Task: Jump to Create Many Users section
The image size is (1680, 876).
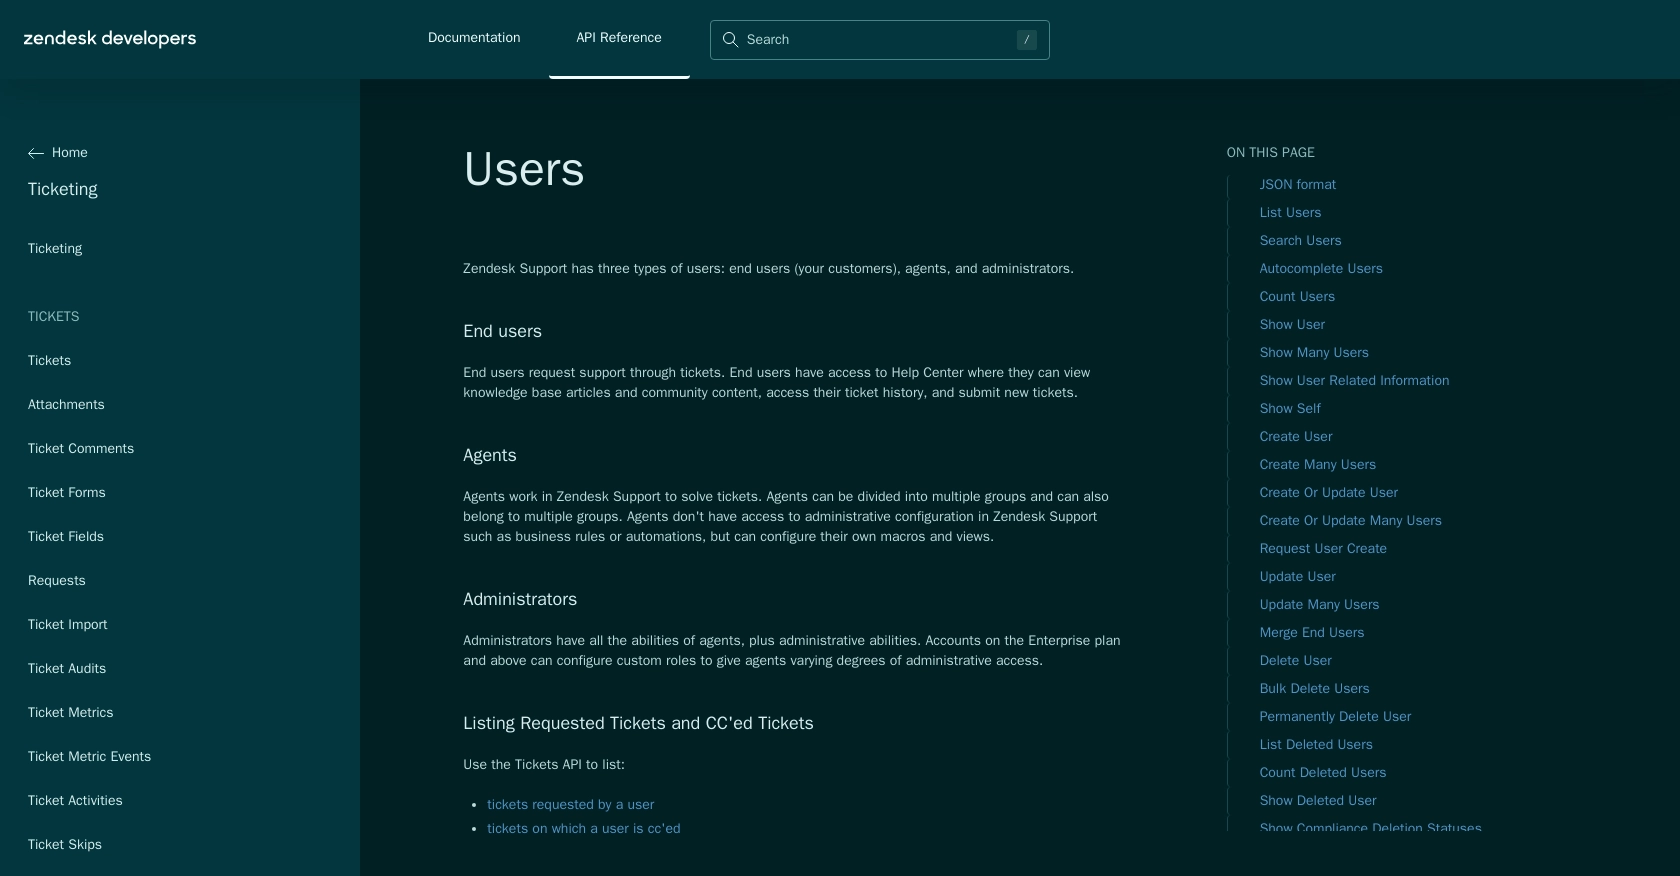Action: 1318,465
